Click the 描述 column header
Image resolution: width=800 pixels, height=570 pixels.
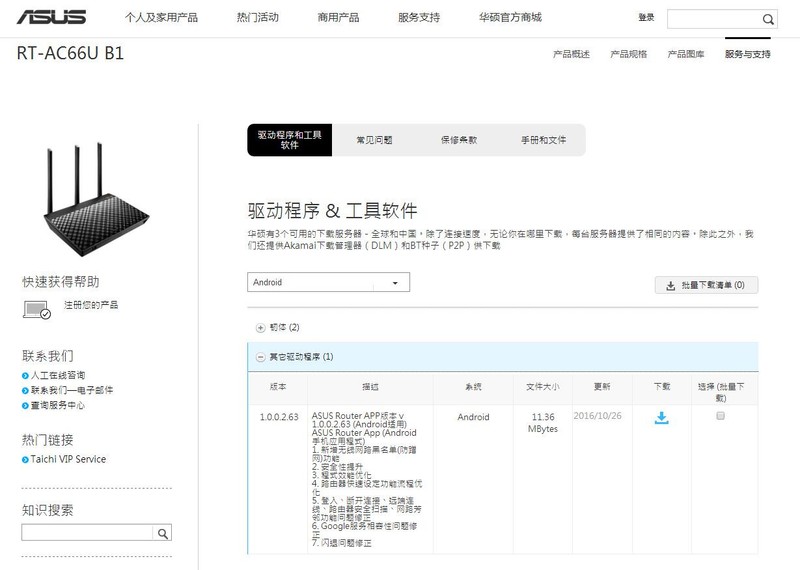370,387
